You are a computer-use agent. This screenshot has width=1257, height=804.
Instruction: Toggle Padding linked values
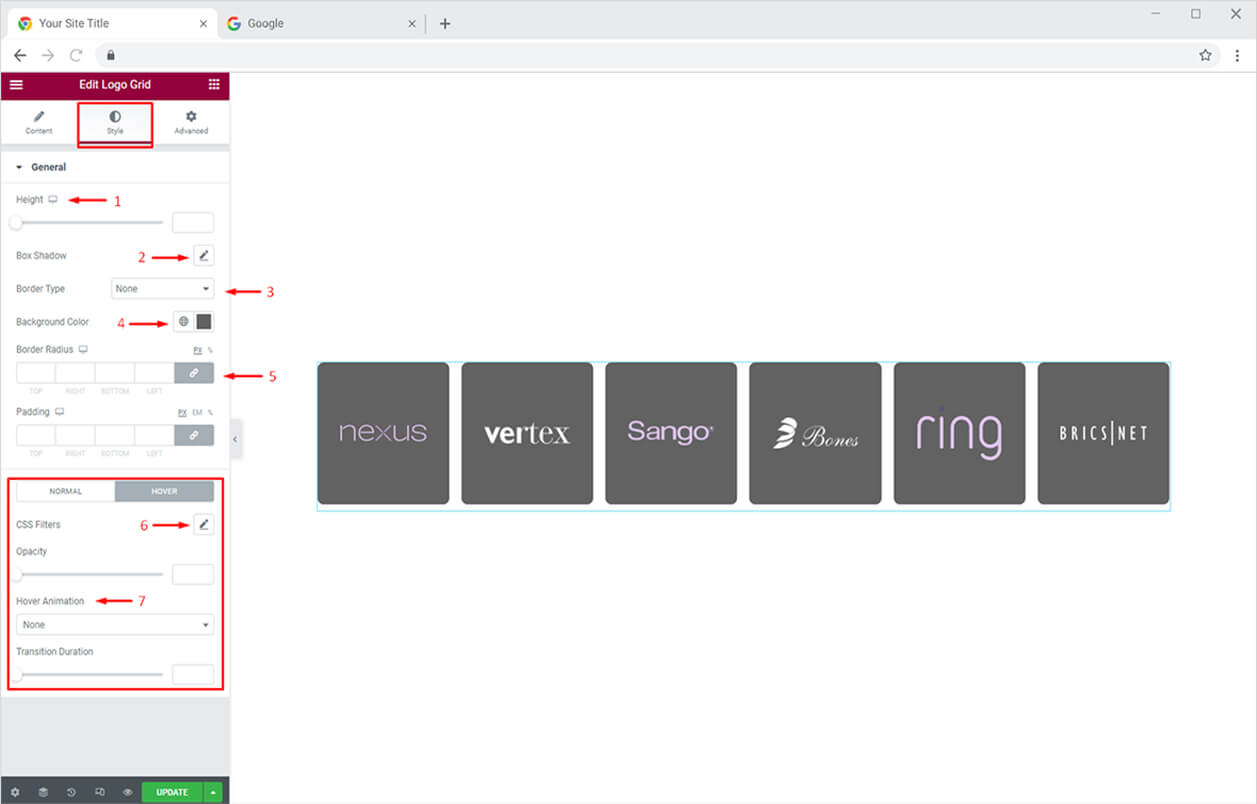pyautogui.click(x=194, y=435)
